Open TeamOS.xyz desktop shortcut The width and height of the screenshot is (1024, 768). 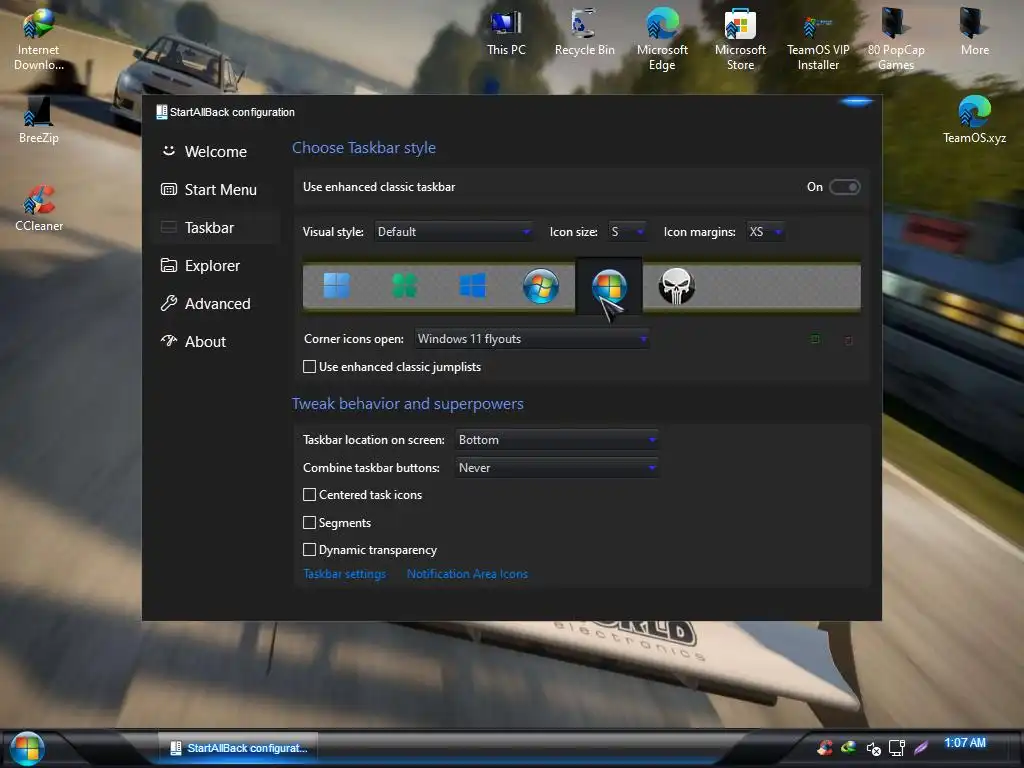click(x=974, y=120)
